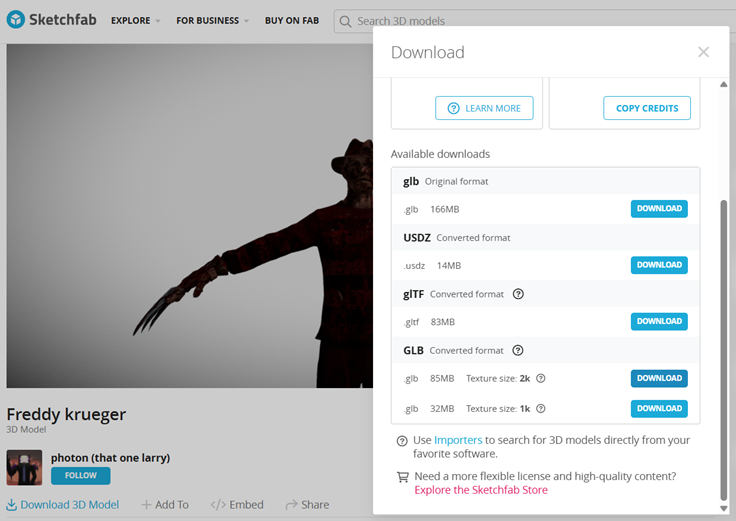
Task: Open the Explore dropdown menu
Action: pyautogui.click(x=135, y=21)
